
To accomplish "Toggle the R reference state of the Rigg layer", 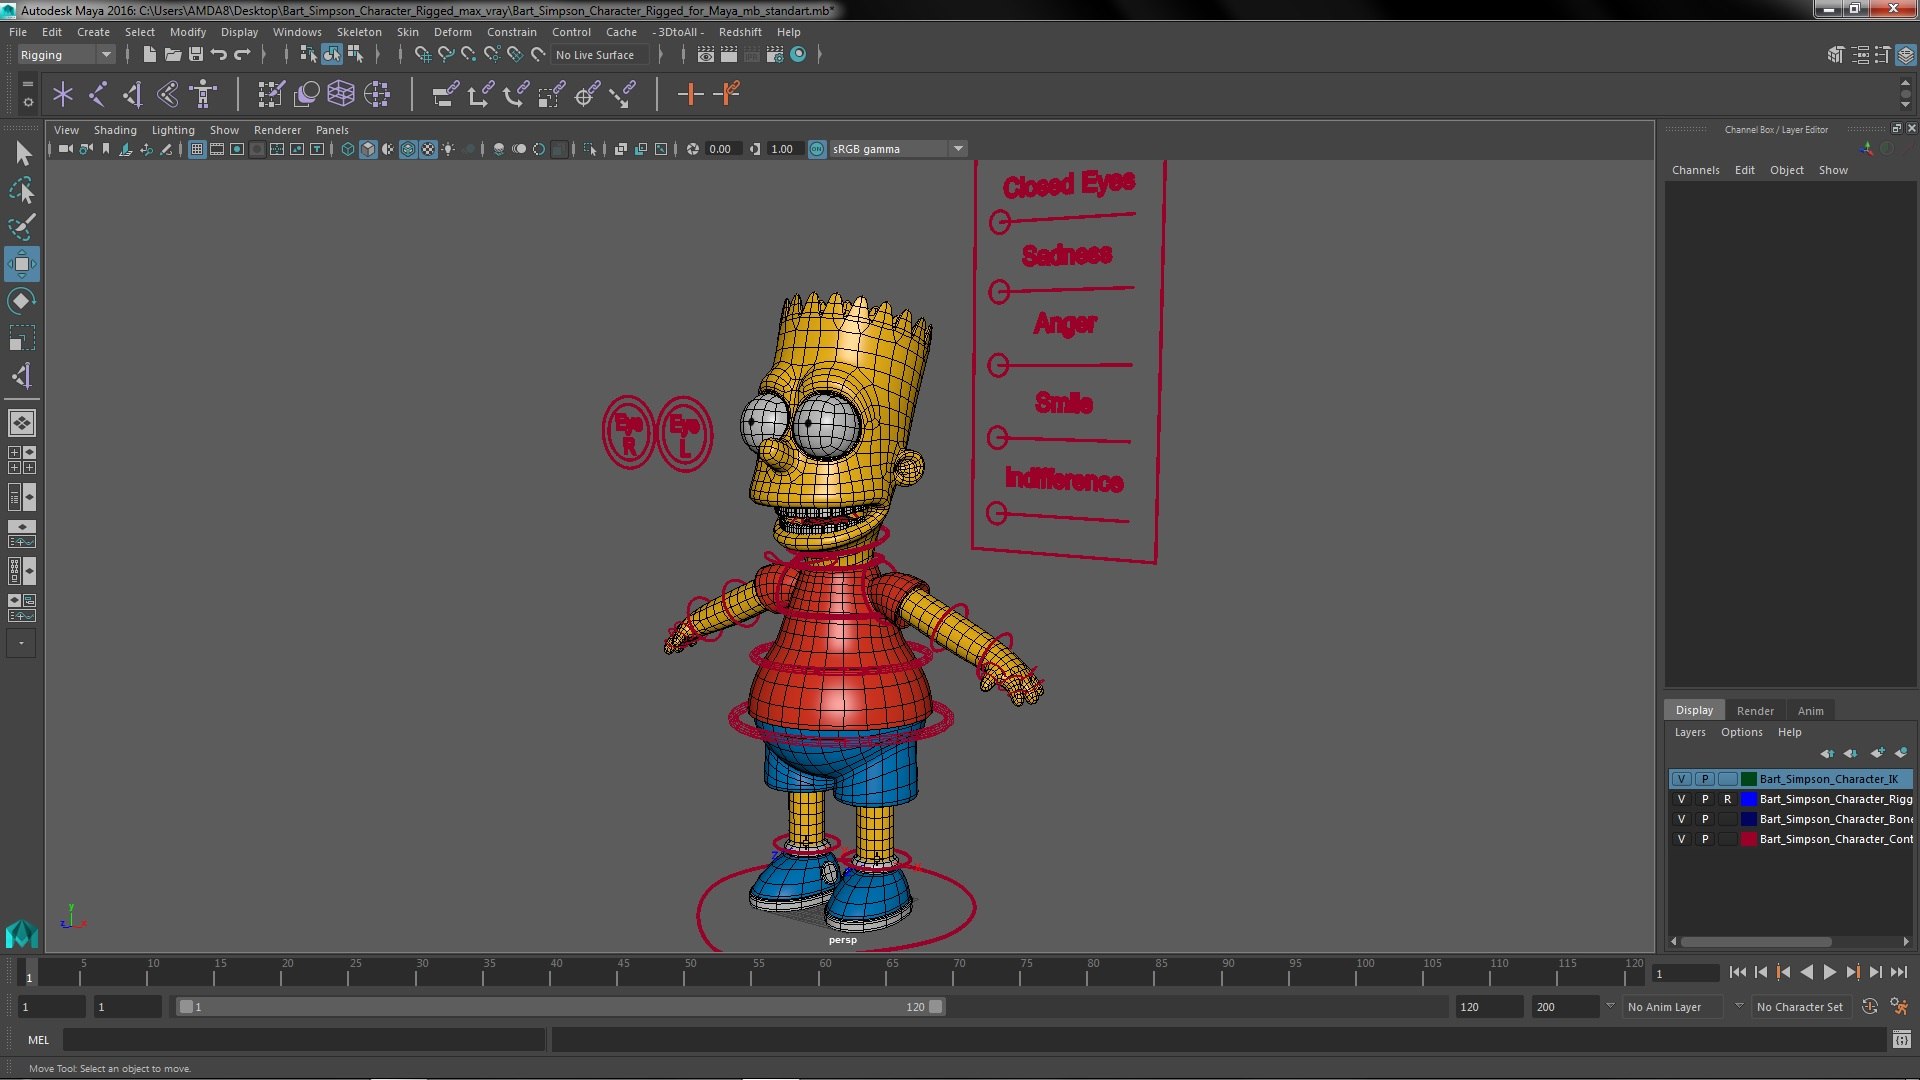I will 1727,799.
